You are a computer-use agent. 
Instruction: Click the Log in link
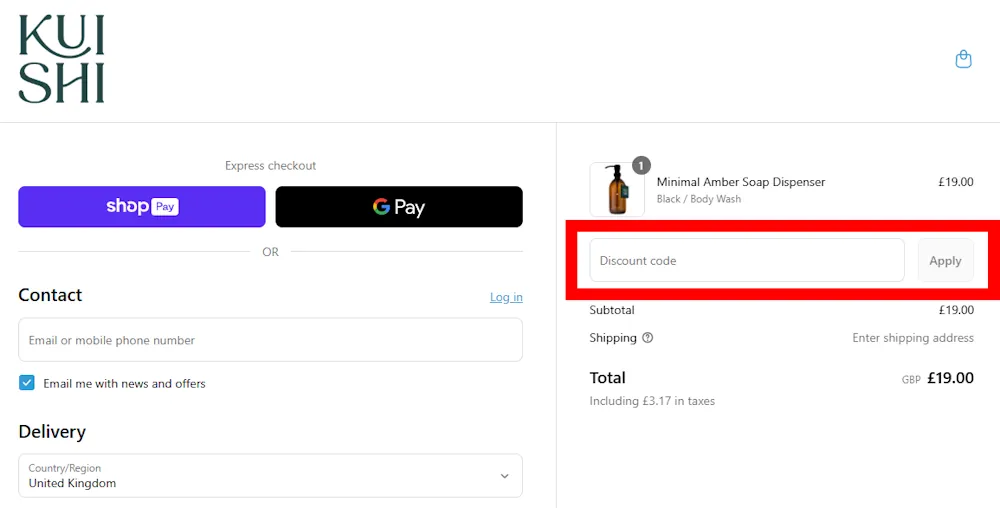click(506, 297)
